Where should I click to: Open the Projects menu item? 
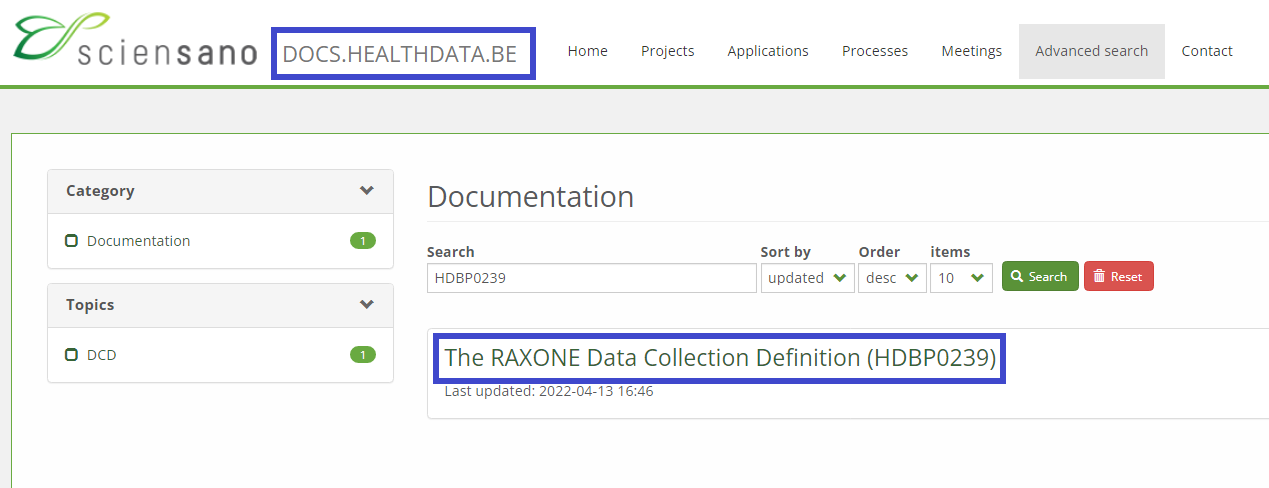pos(667,51)
